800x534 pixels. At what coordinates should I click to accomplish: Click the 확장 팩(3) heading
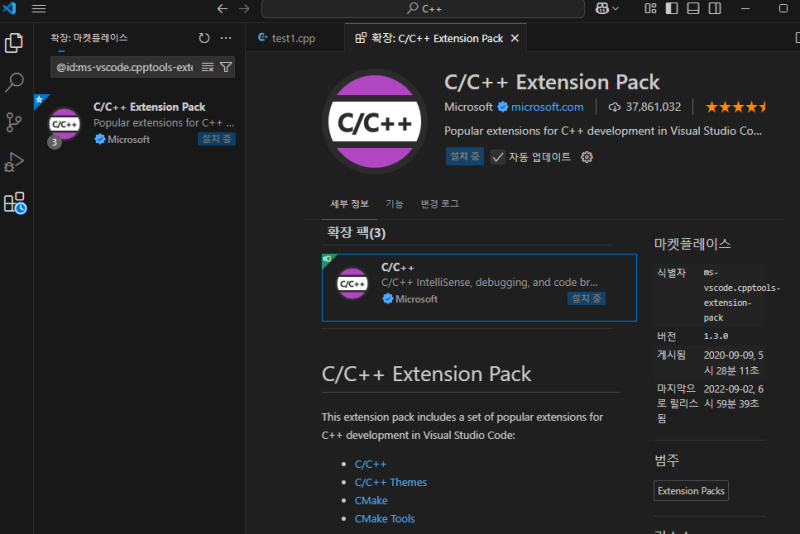point(356,233)
